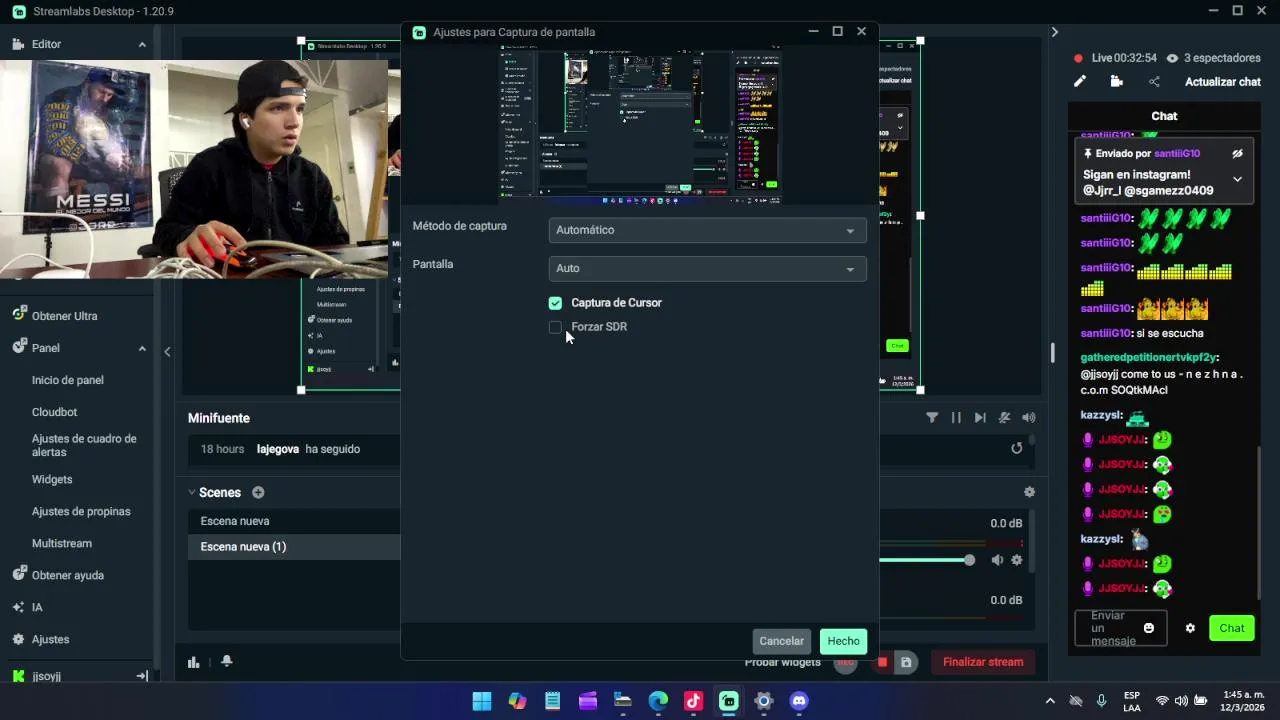Open Windows Start menu
The image size is (1280, 720).
coord(482,701)
